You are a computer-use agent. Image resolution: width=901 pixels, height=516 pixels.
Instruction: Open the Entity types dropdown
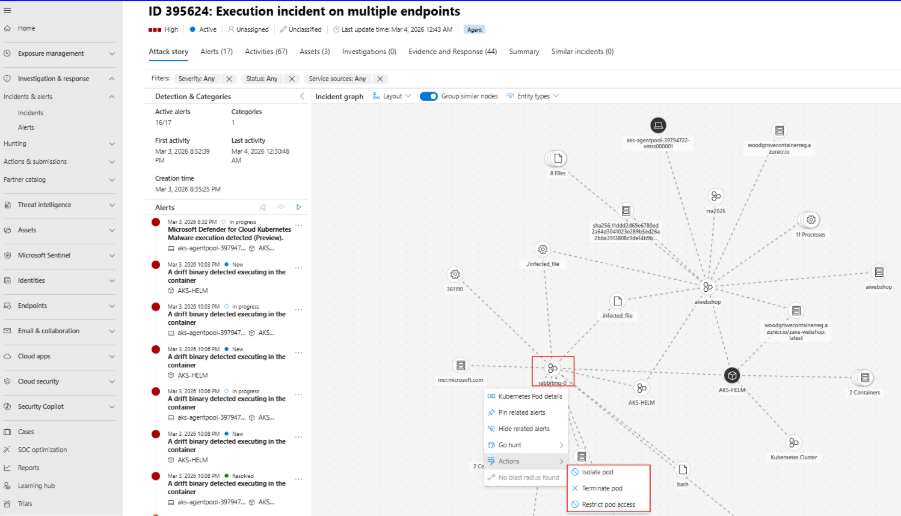tap(533, 97)
